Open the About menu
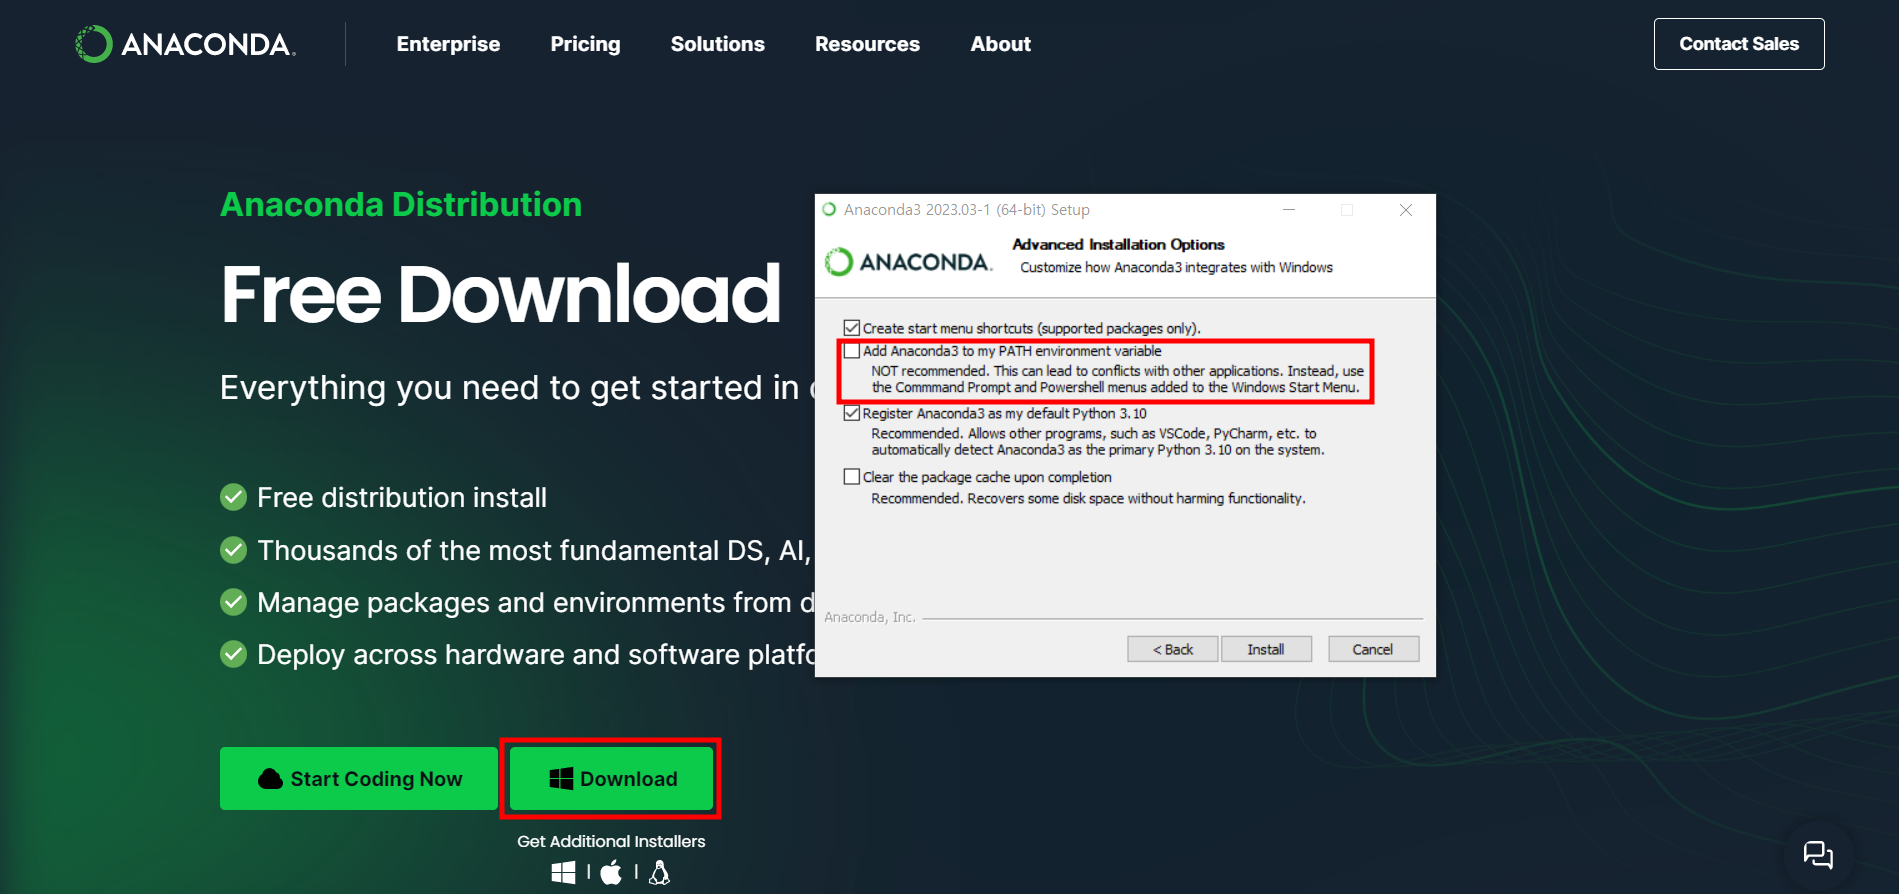The image size is (1899, 894). [x=1000, y=44]
